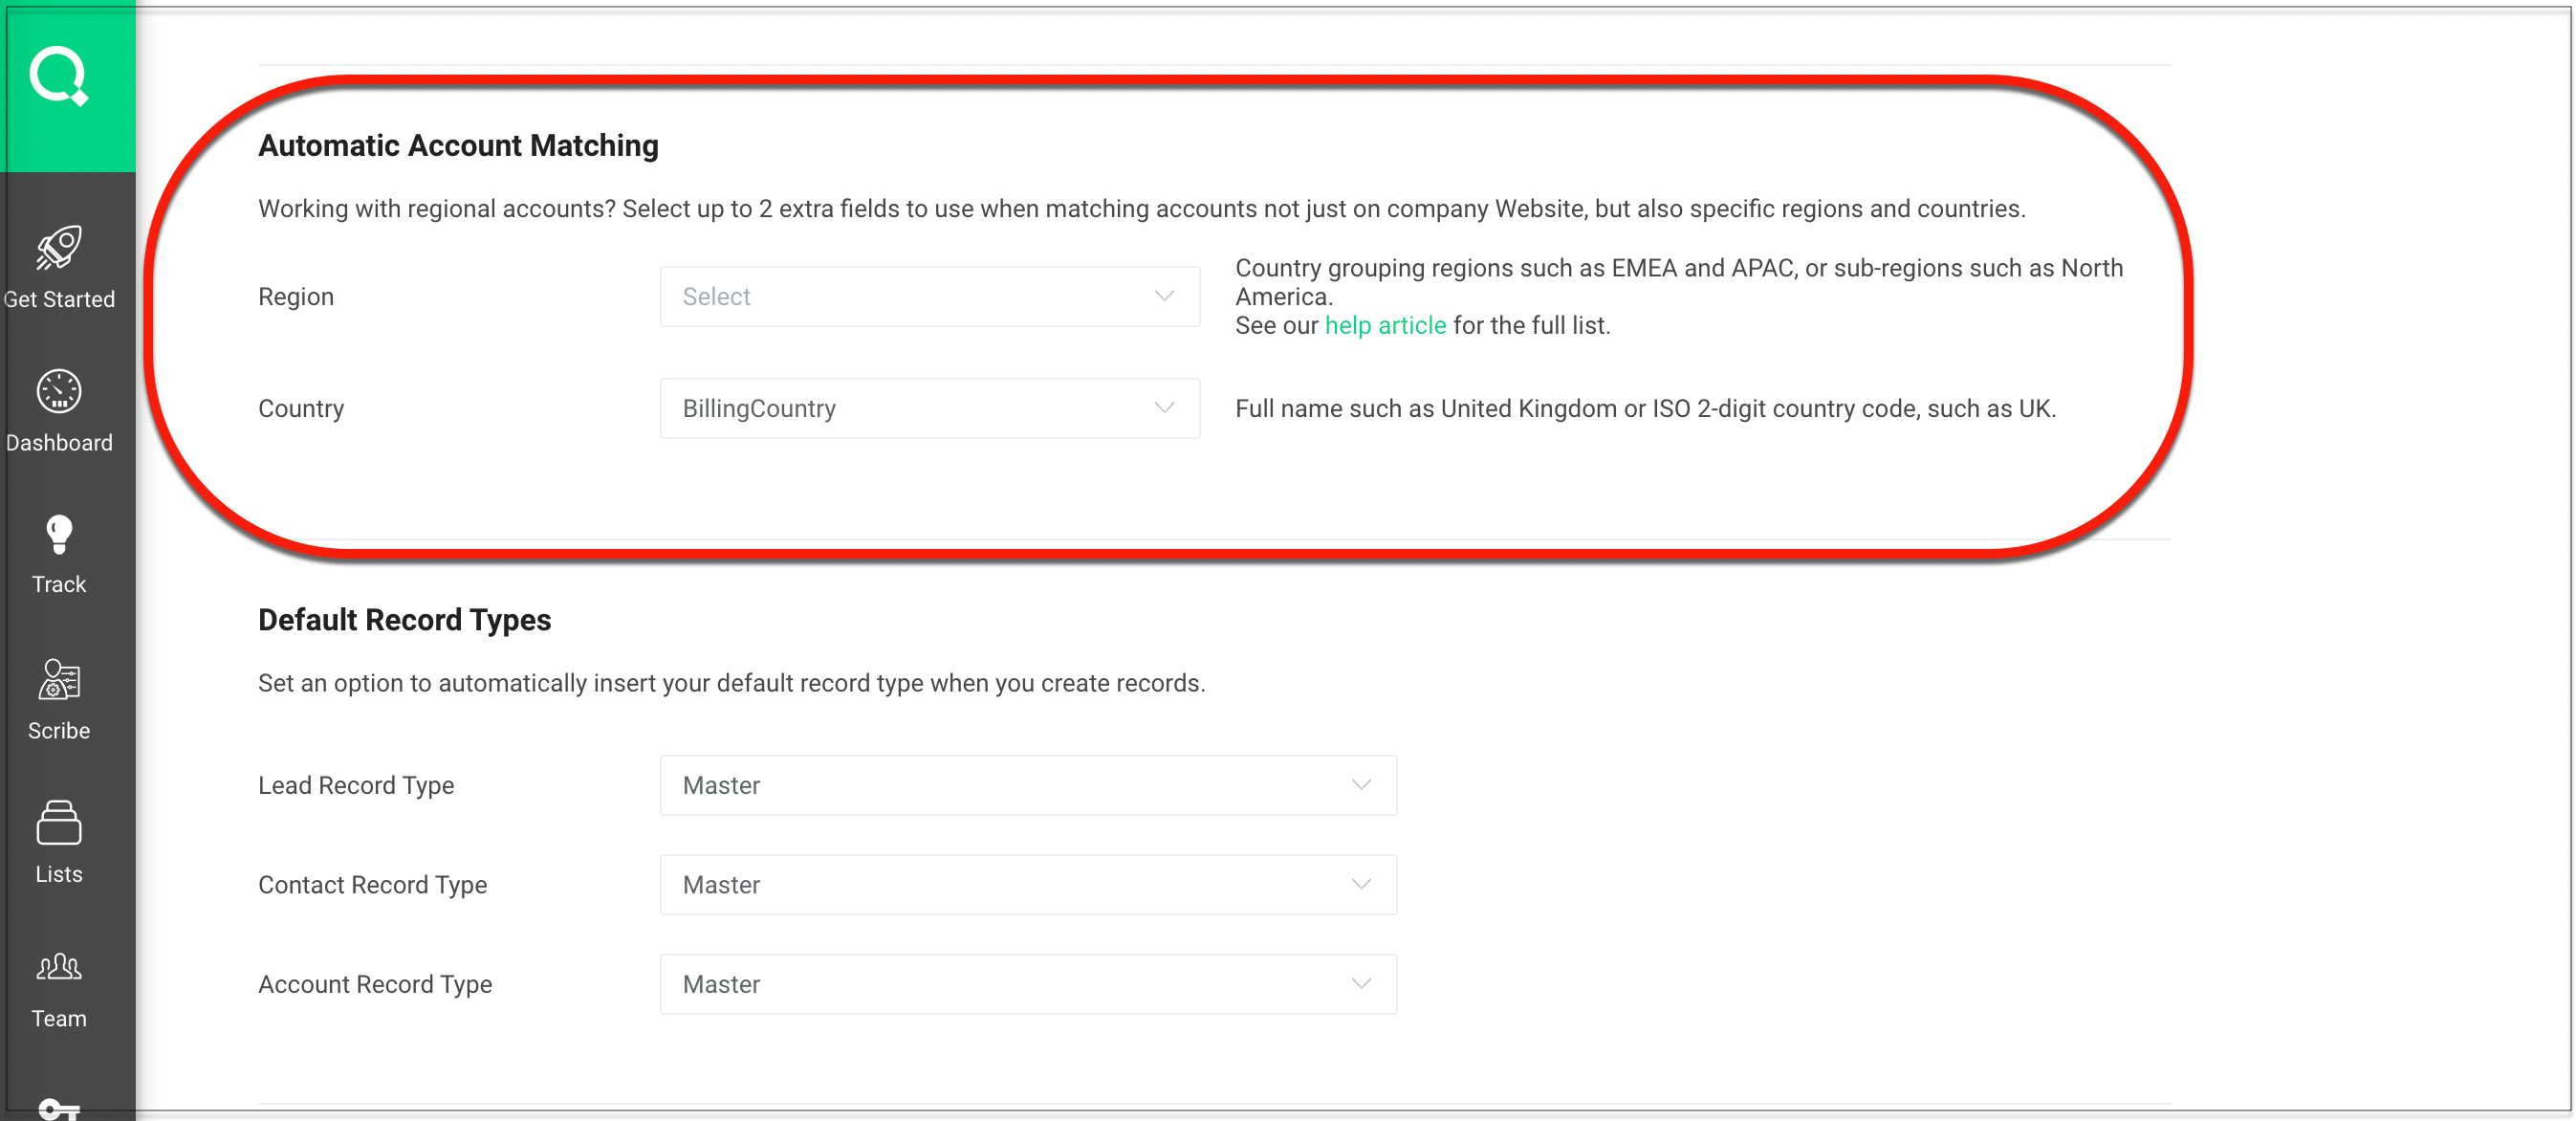The height and width of the screenshot is (1121, 2576).
Task: Click the key icon in sidebar
Action: pyautogui.click(x=59, y=1107)
